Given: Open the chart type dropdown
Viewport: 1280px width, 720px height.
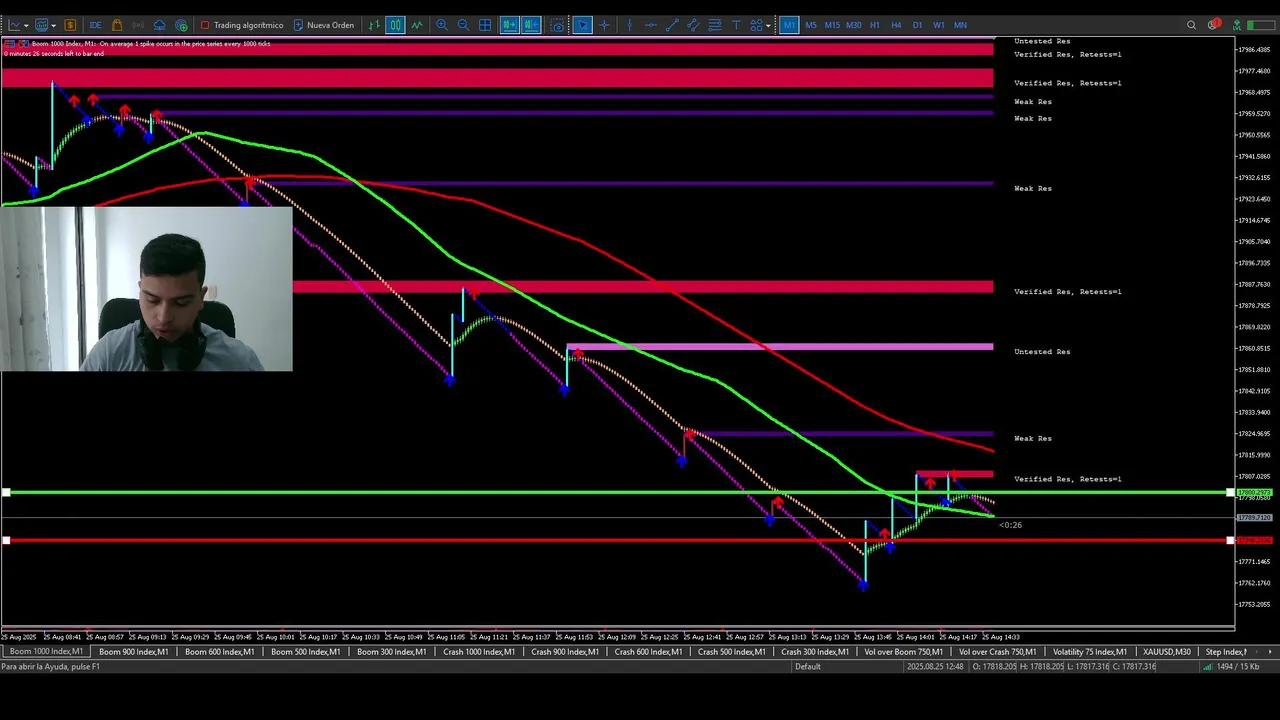Looking at the screenshot, I should (19, 25).
